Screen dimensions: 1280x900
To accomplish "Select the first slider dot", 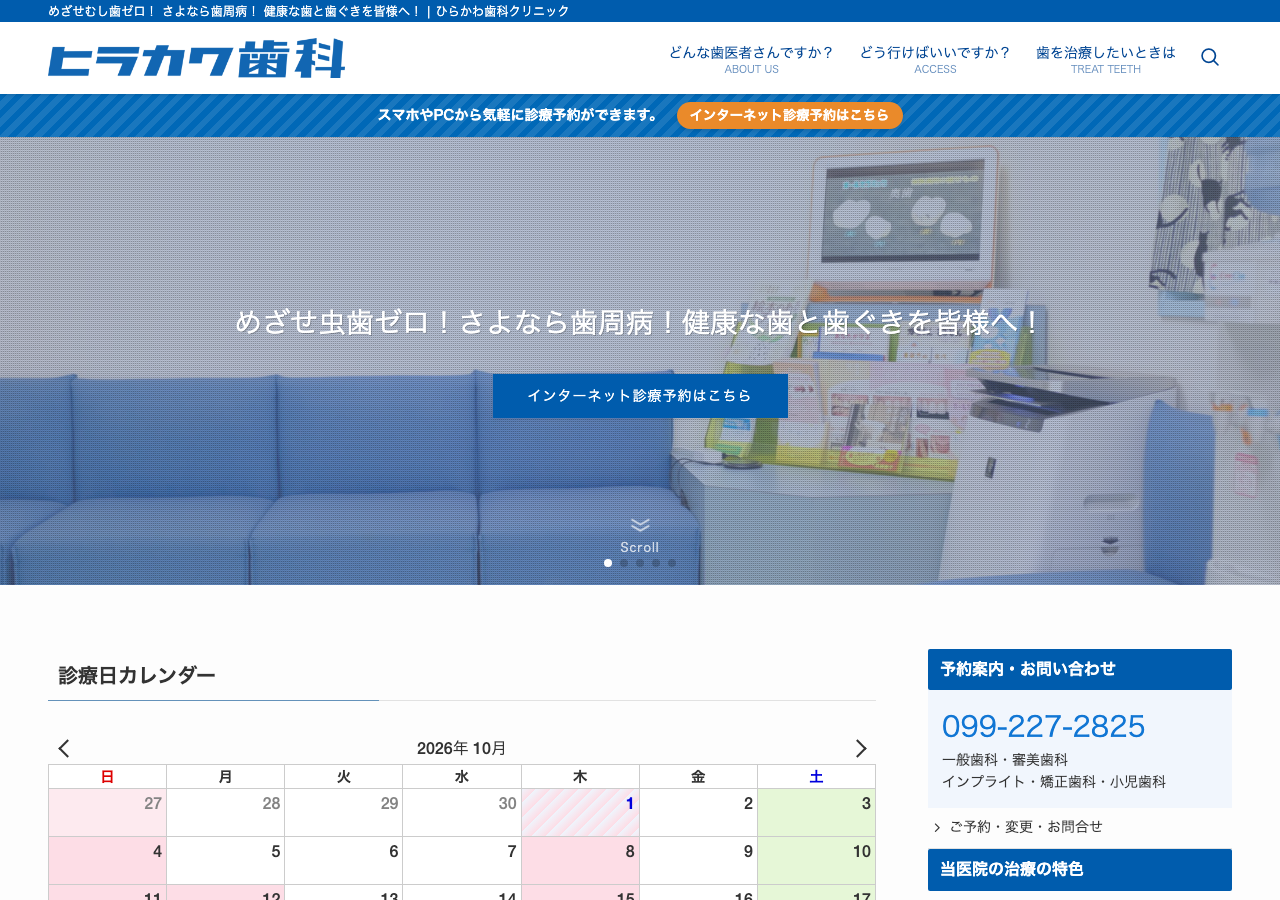I will pyautogui.click(x=608, y=563).
